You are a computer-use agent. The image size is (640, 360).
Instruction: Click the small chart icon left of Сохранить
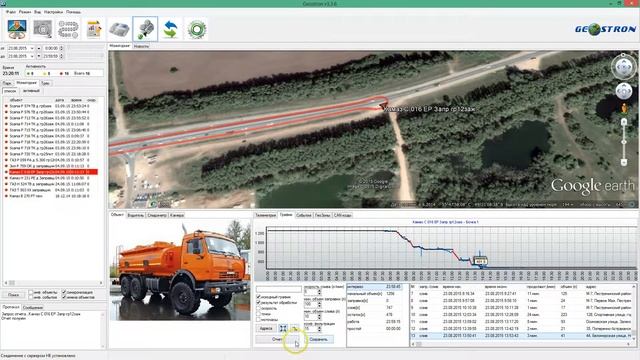click(295, 328)
